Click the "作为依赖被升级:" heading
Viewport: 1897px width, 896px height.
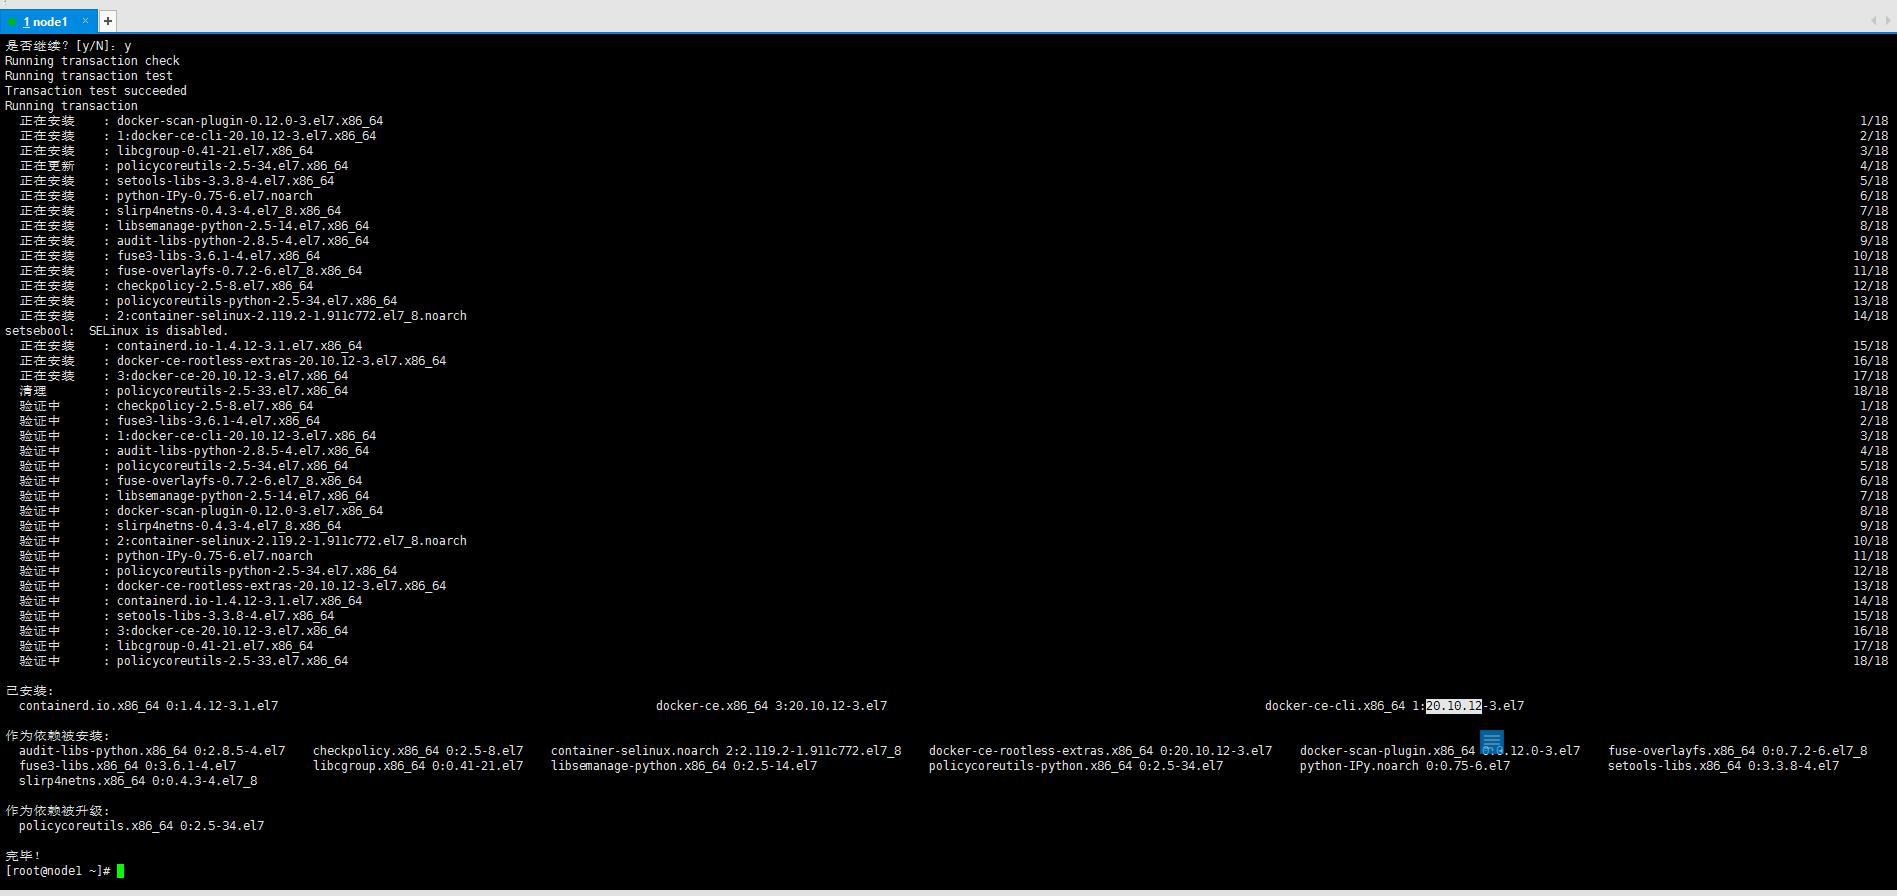(58, 811)
